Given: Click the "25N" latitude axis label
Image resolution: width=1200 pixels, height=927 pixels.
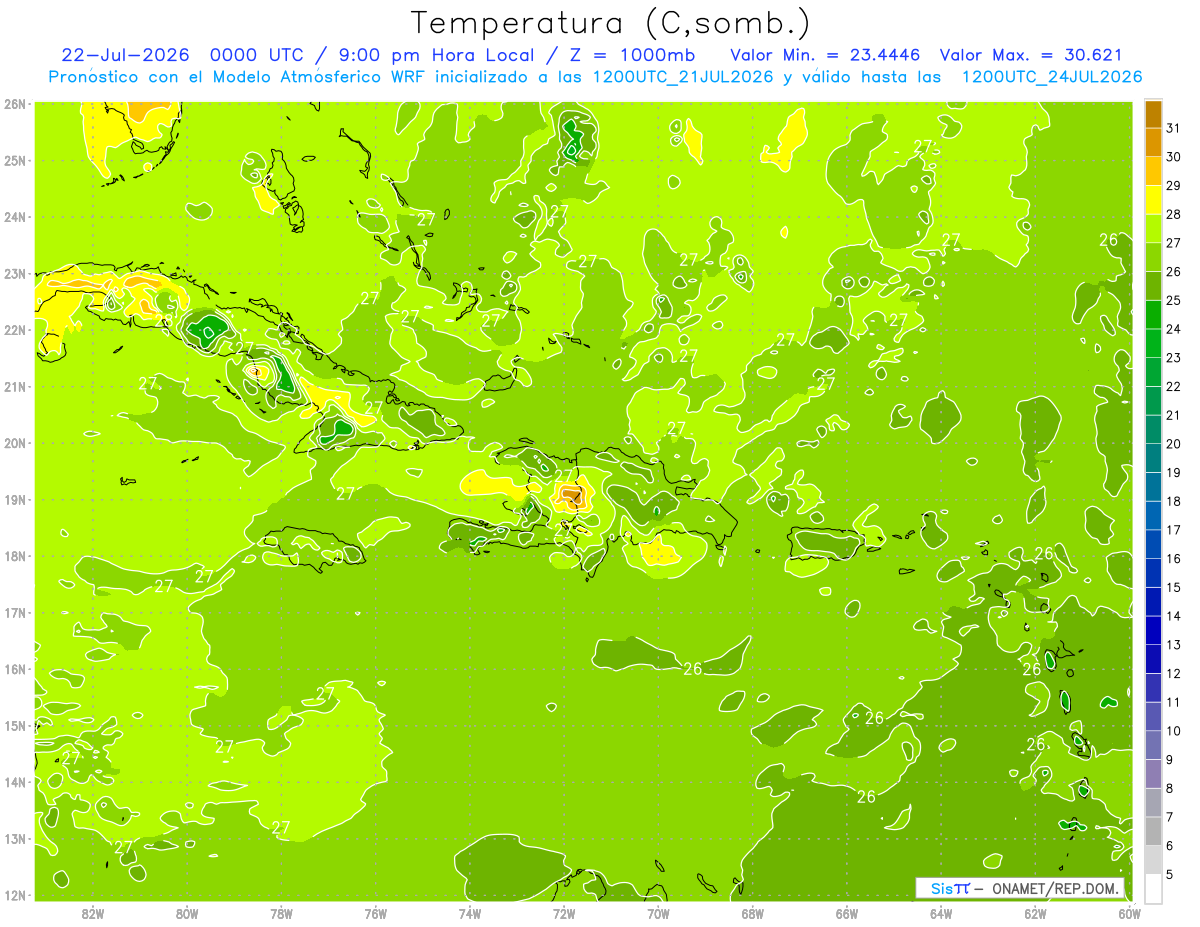Looking at the screenshot, I should tap(14, 160).
